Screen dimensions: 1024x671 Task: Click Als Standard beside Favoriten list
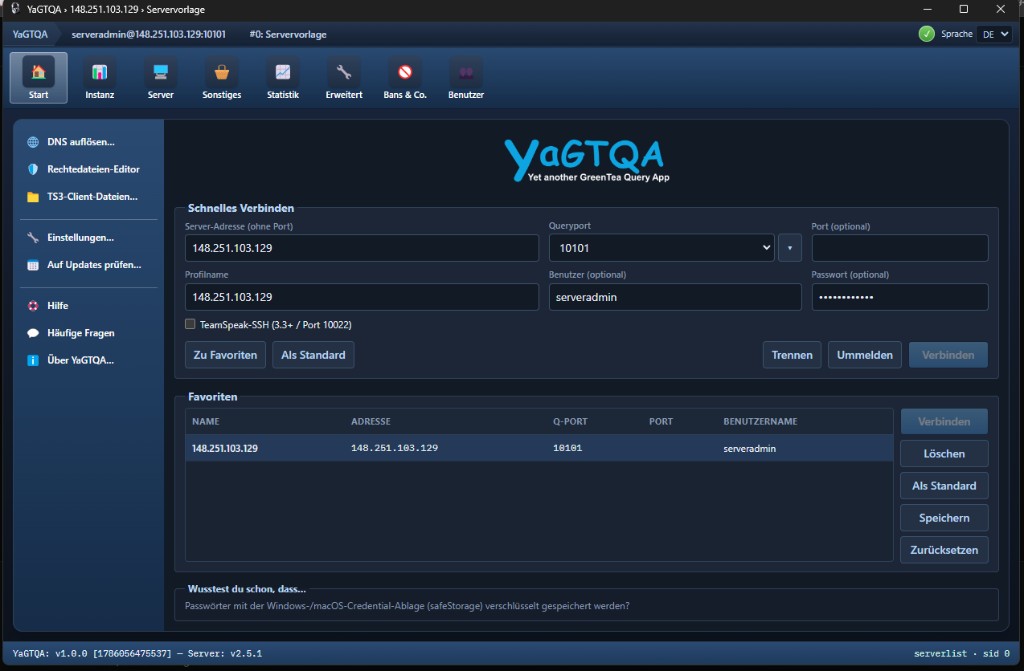point(944,485)
